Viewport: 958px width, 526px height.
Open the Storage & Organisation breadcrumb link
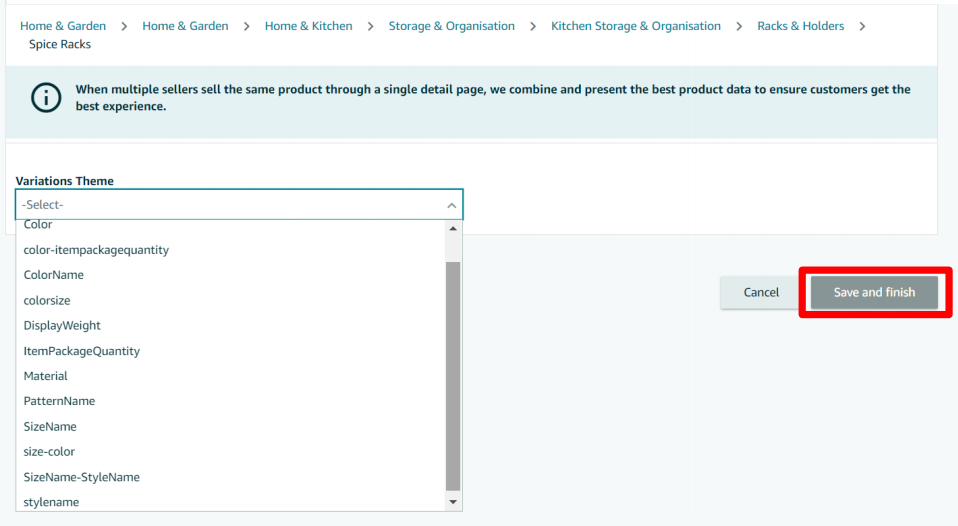(451, 26)
